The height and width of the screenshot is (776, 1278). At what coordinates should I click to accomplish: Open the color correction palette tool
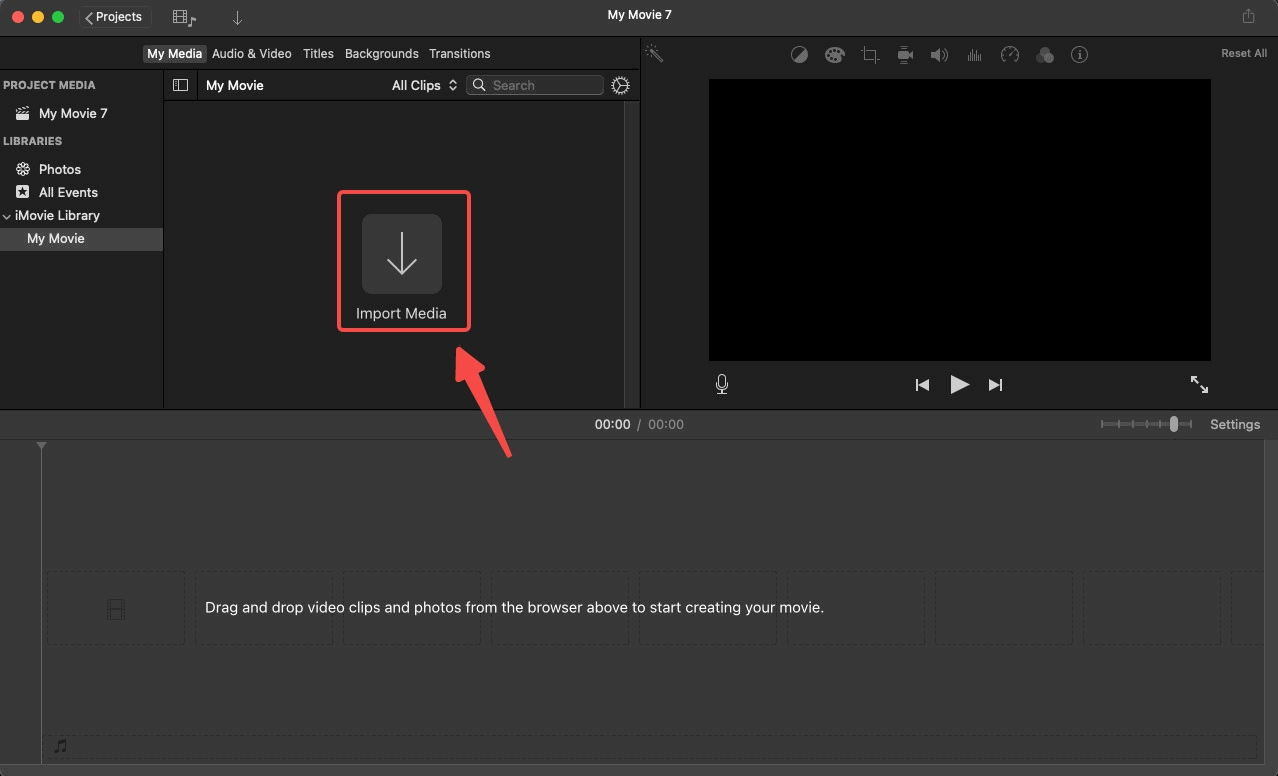click(834, 55)
